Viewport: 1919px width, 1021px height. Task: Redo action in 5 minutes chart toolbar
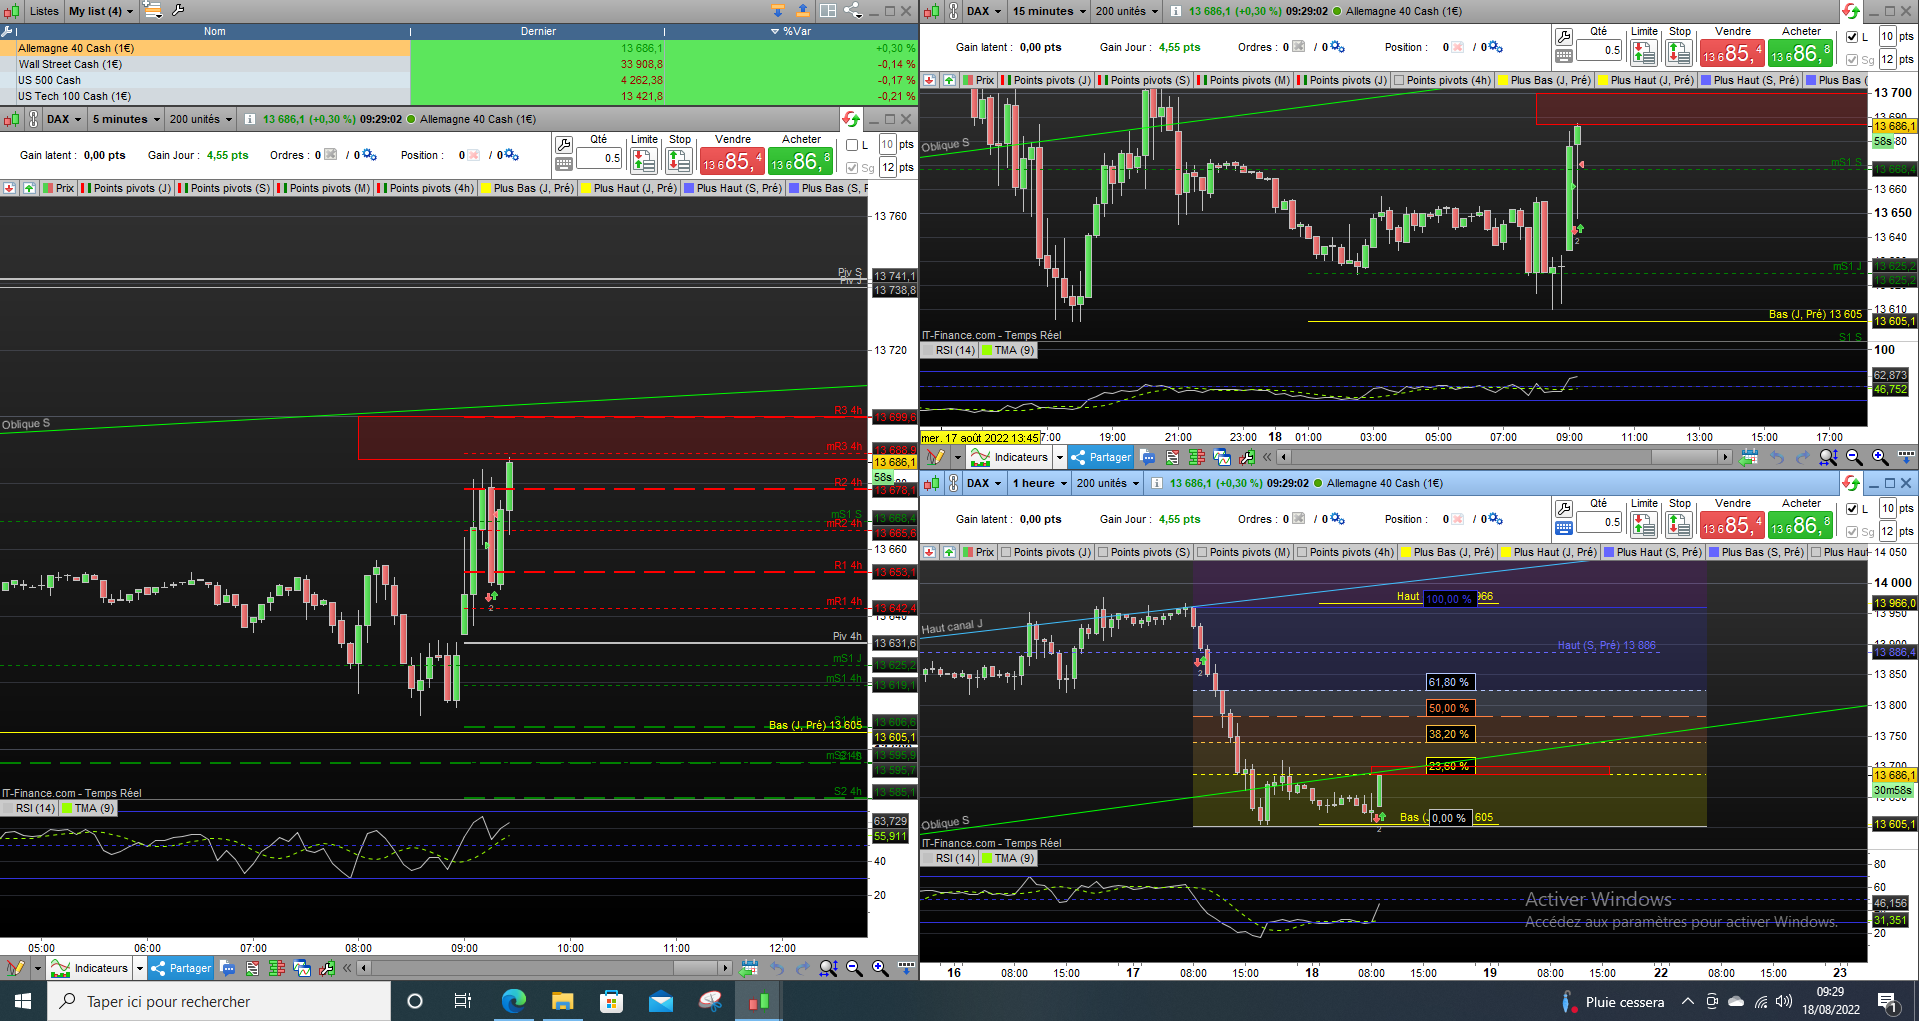tap(802, 968)
